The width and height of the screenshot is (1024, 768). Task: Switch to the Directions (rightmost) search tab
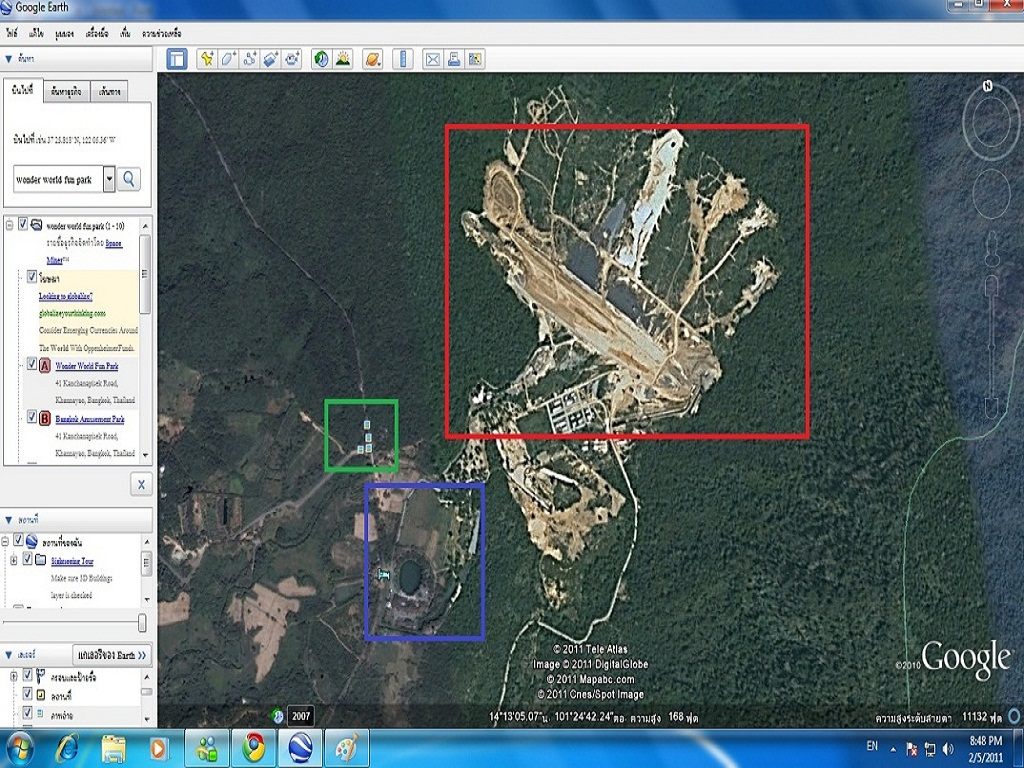tap(109, 92)
